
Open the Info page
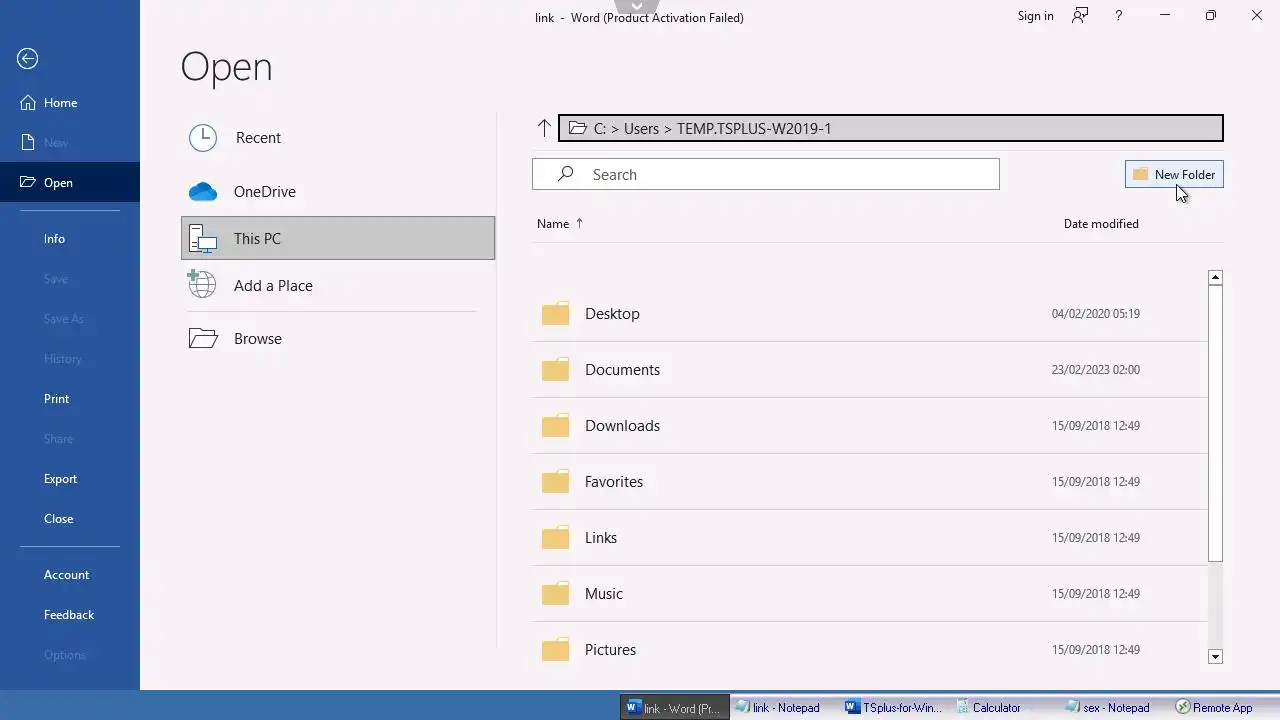pos(70,239)
